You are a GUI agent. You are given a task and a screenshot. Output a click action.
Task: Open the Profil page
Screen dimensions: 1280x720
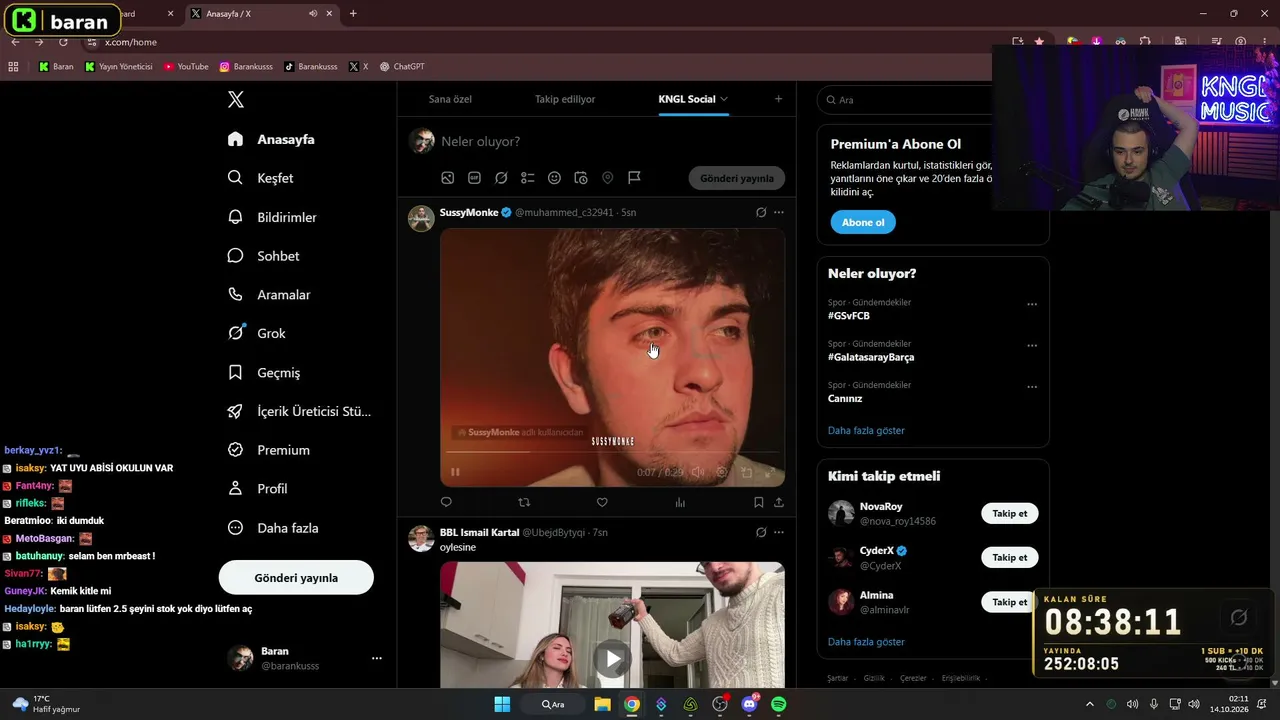pos(258,489)
